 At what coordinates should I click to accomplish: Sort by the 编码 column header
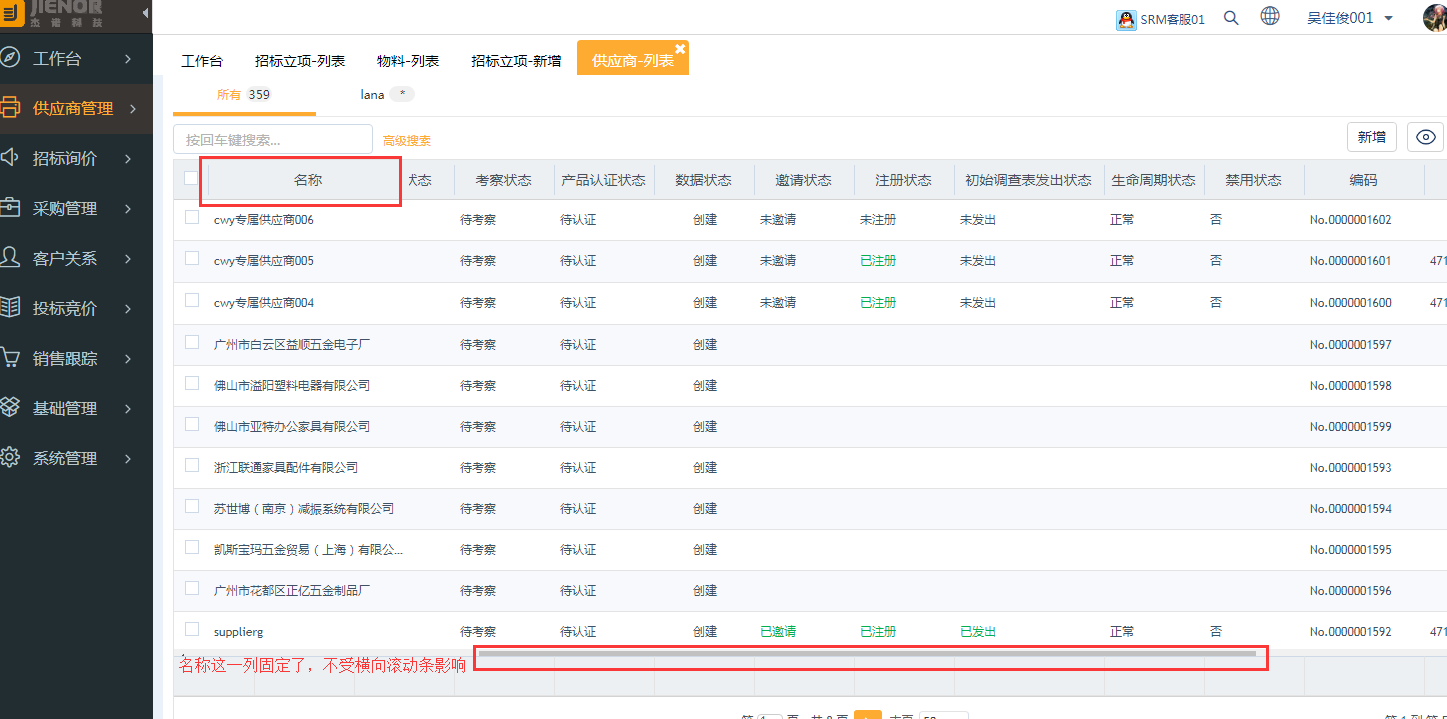1364,180
